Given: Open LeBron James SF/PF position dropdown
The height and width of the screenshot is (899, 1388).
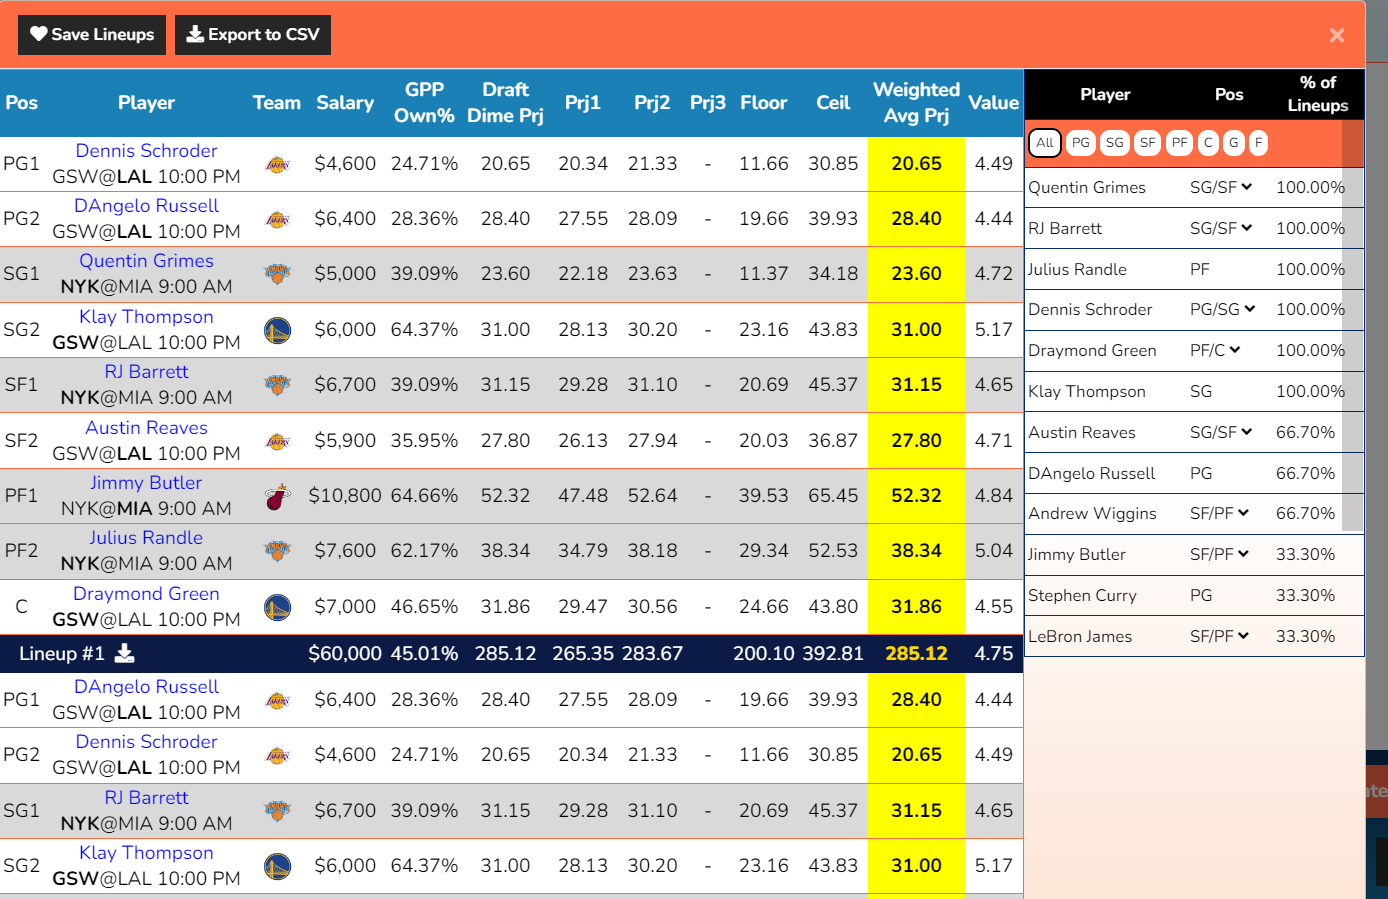Looking at the screenshot, I should (1219, 637).
